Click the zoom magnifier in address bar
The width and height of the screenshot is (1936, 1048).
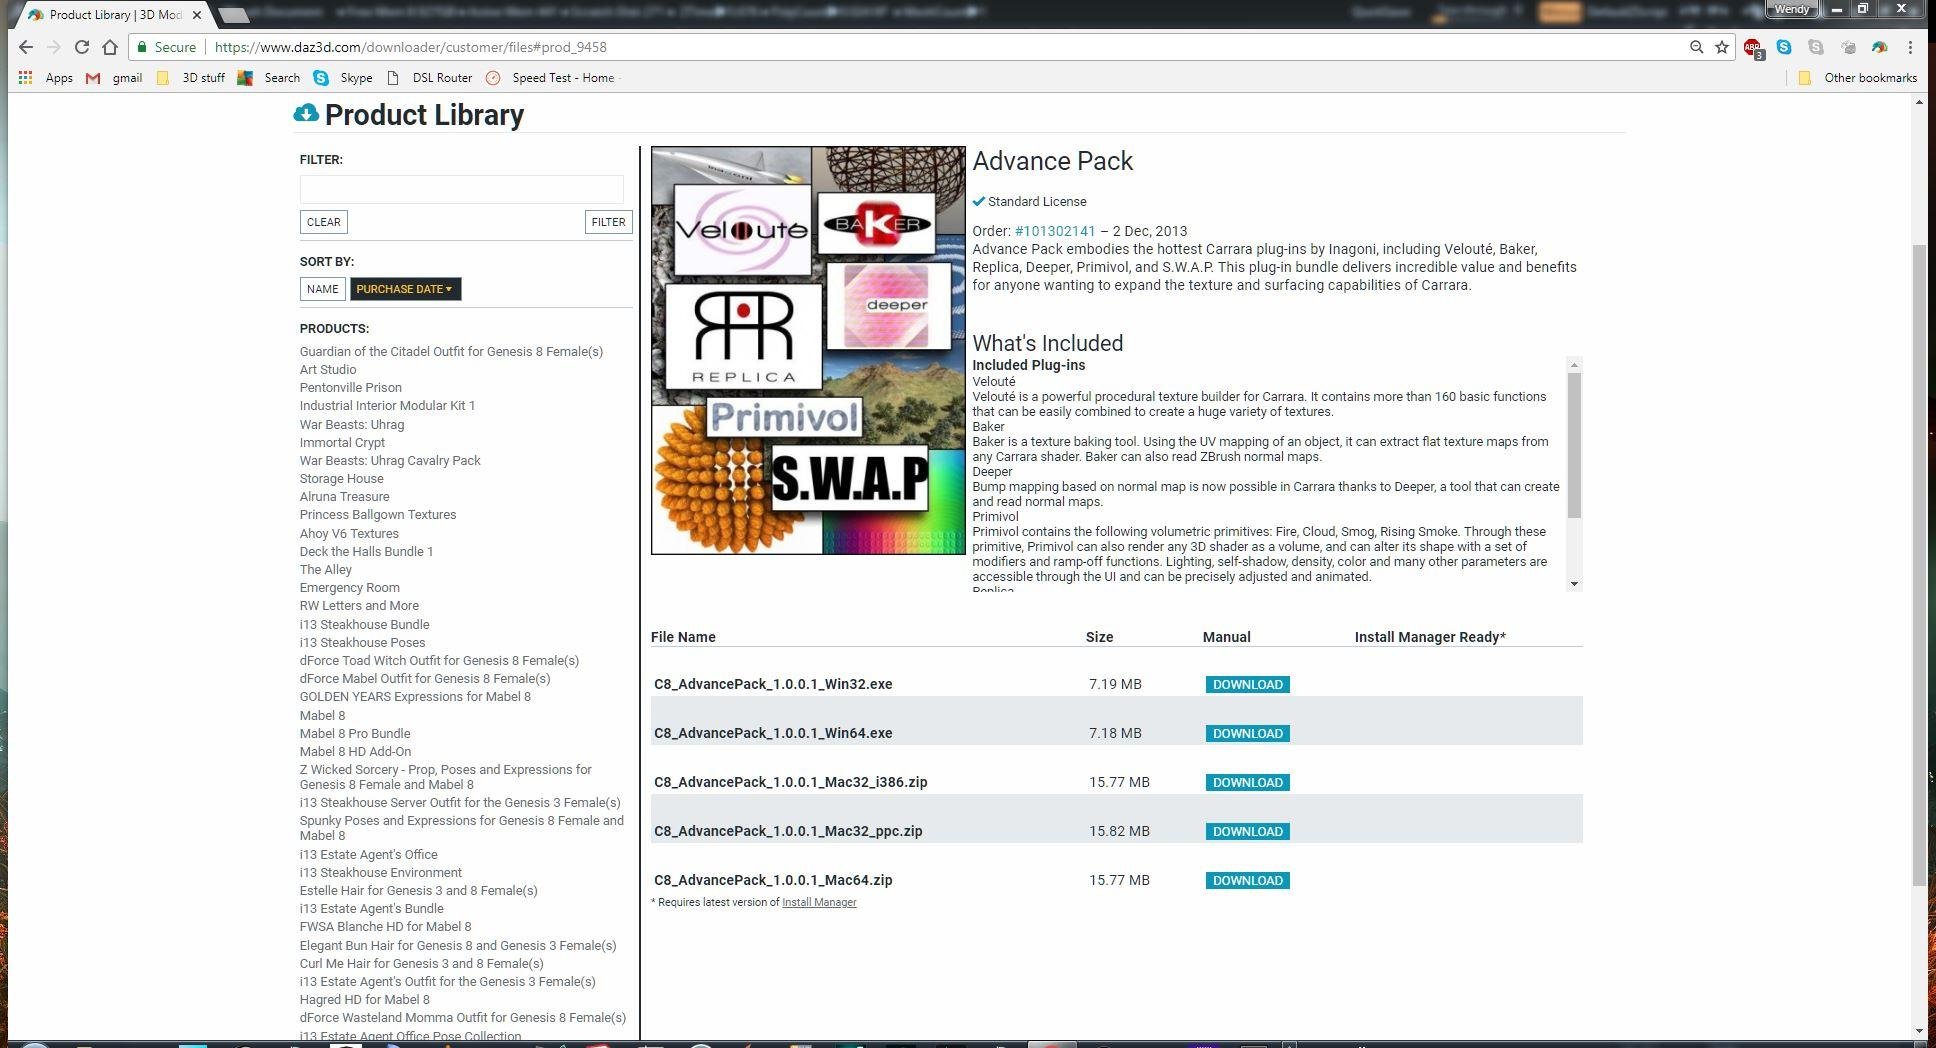click(x=1696, y=47)
